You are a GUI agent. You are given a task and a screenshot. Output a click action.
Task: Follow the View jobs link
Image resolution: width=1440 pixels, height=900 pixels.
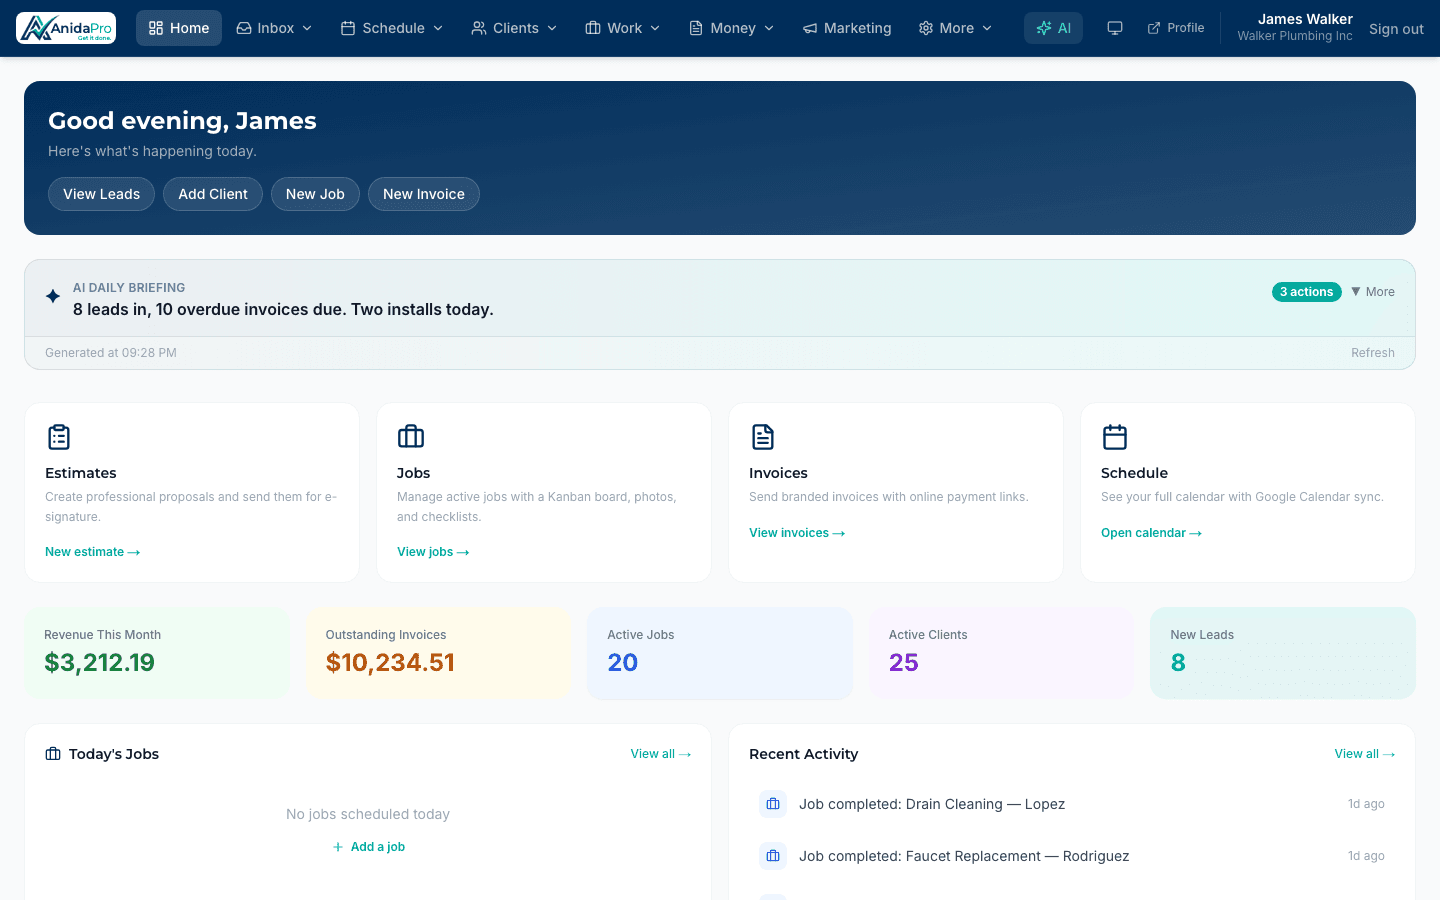point(433,552)
